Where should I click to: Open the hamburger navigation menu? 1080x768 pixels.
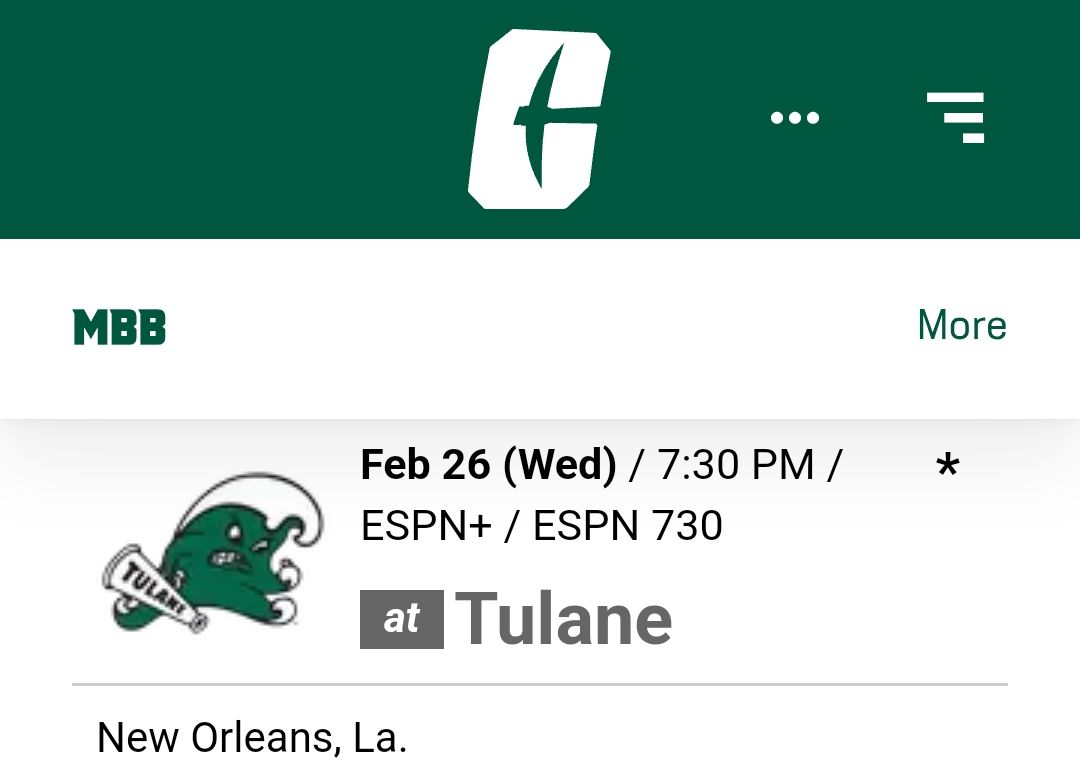(x=956, y=118)
